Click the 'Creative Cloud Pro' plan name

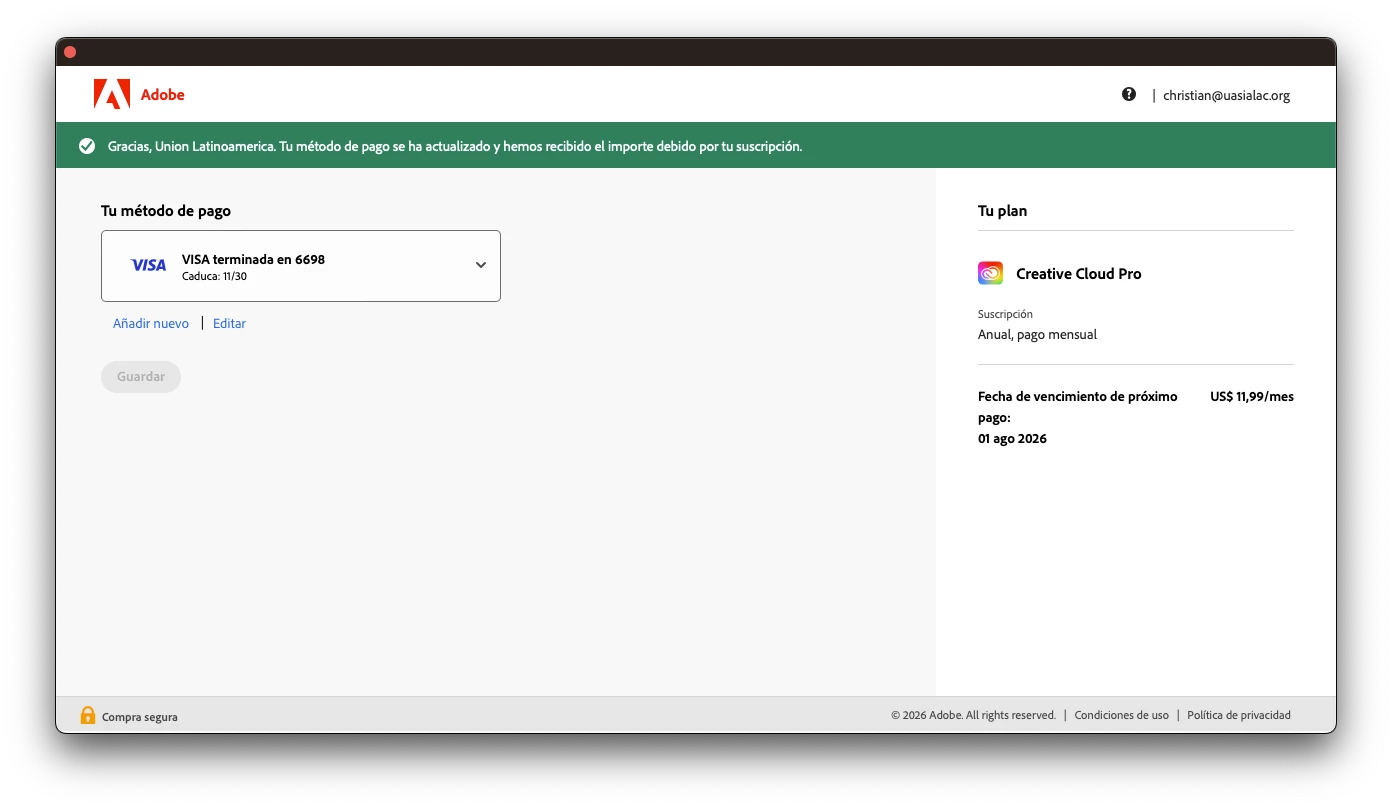click(x=1078, y=273)
